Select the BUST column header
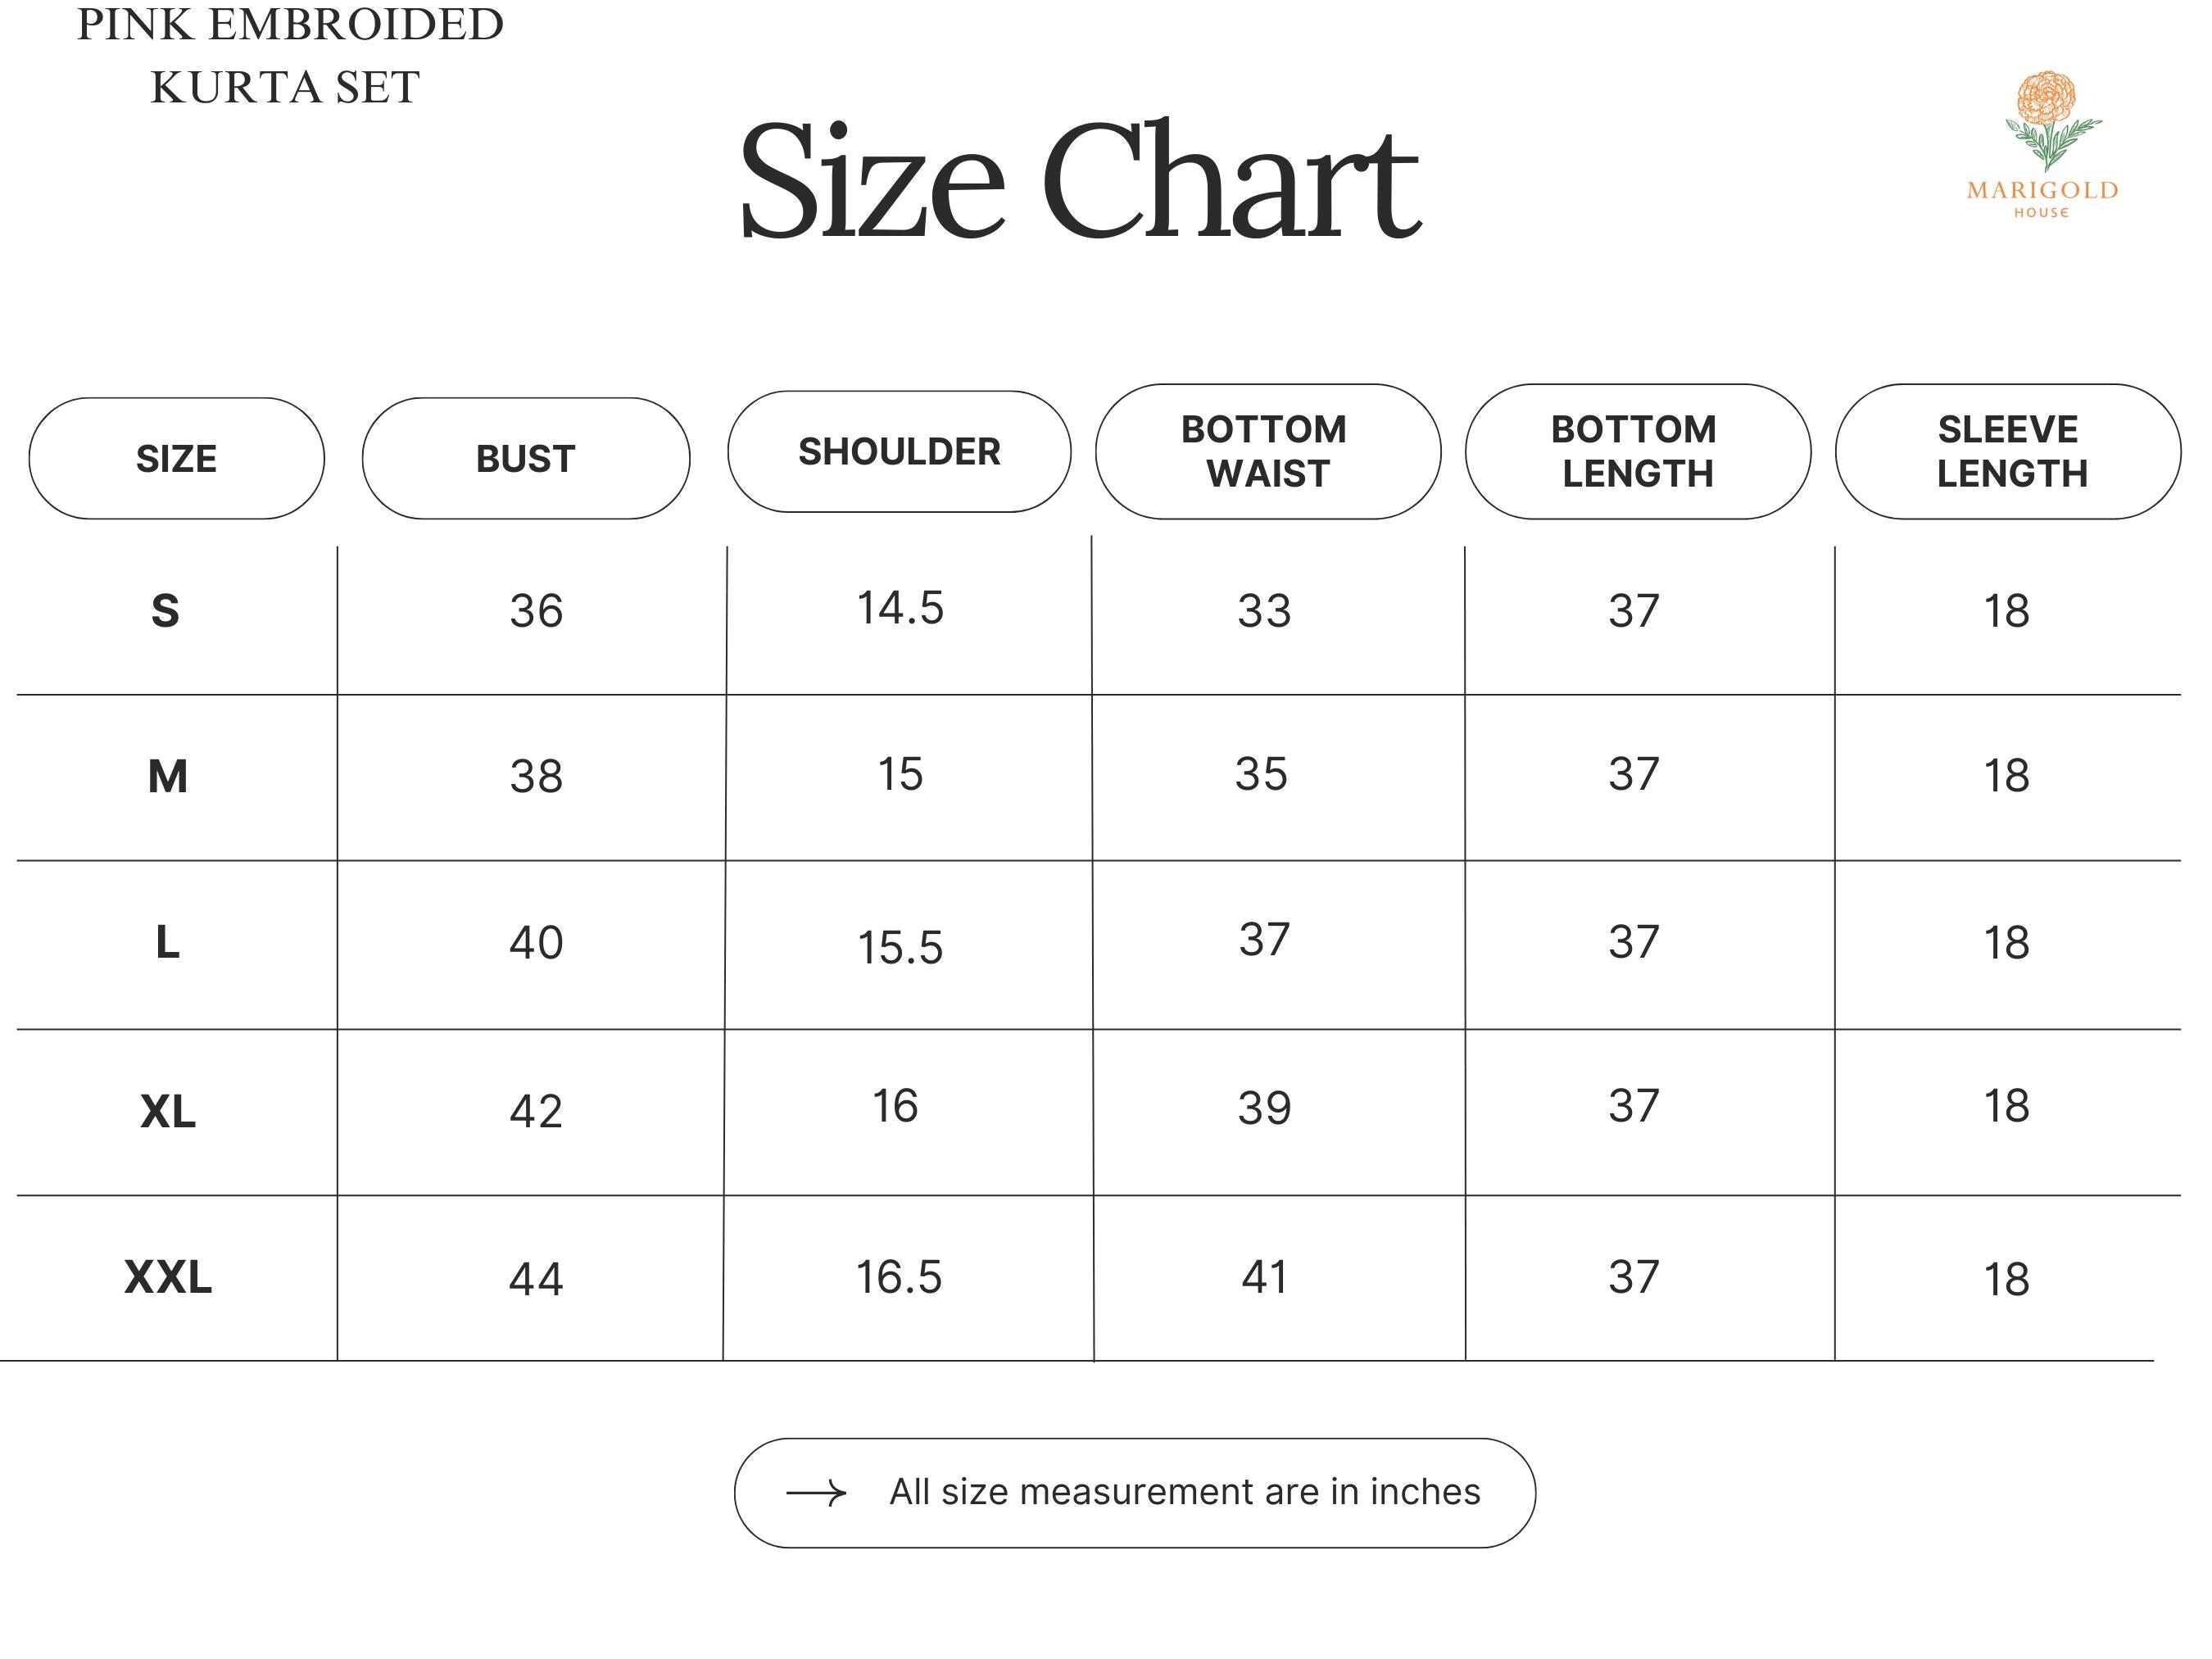 pyautogui.click(x=525, y=458)
